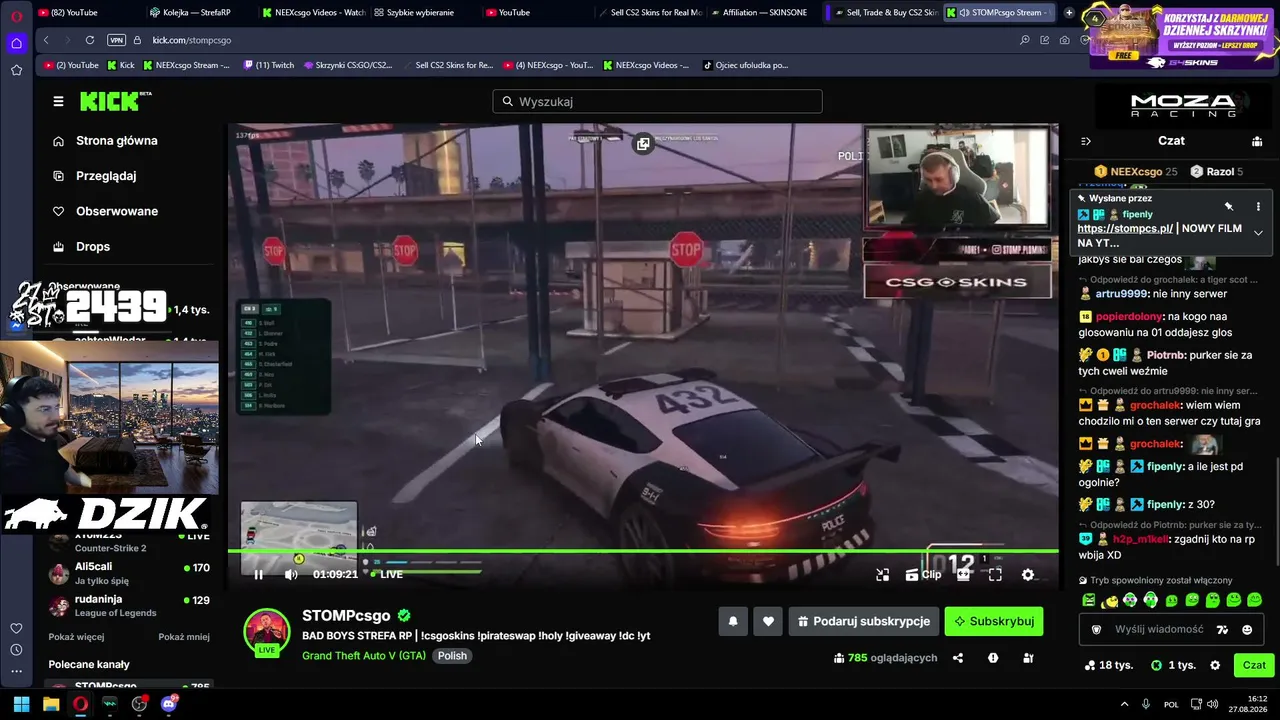The height and width of the screenshot is (720, 1280).
Task: Send message with the Czat button
Action: click(1254, 665)
